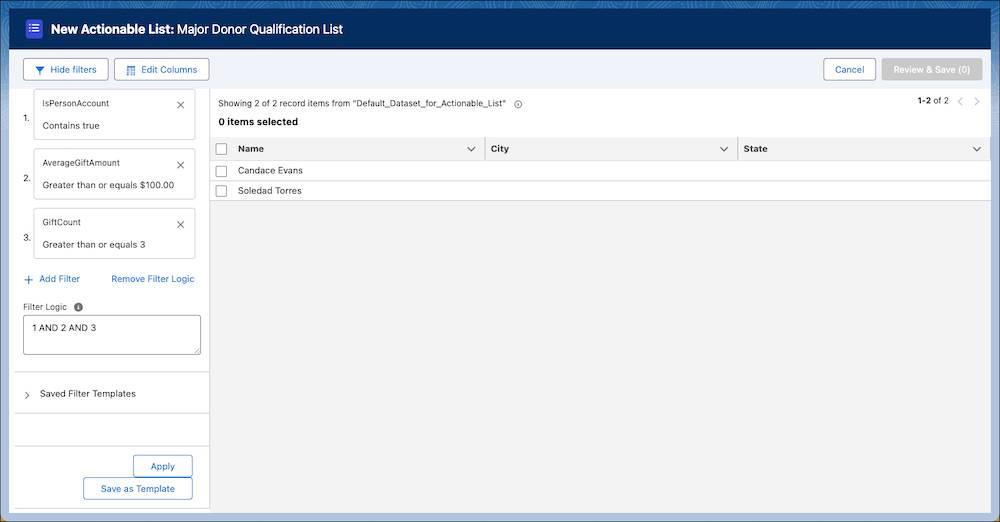Hide filters panel
Viewport: 1000px width, 522px height.
pos(66,70)
